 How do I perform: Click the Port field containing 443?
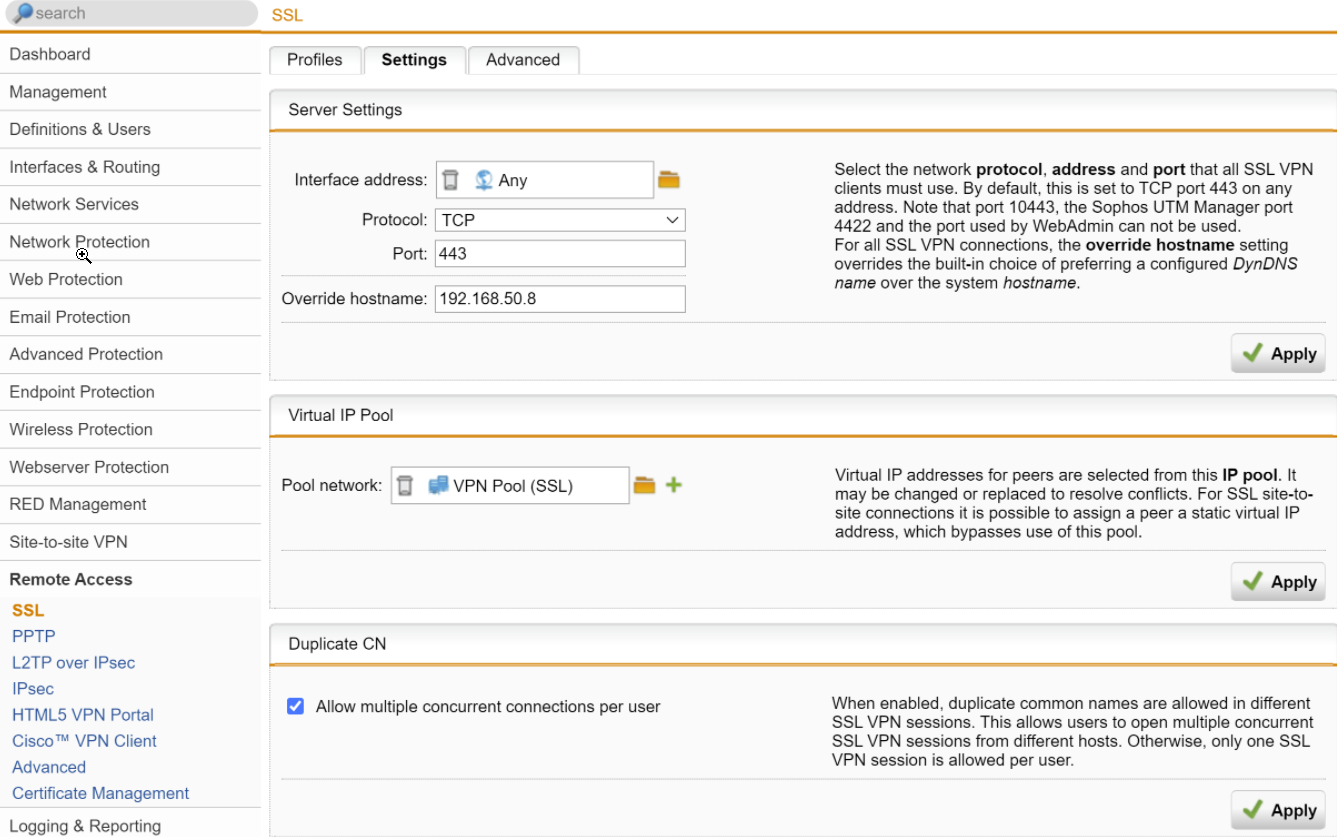(560, 254)
